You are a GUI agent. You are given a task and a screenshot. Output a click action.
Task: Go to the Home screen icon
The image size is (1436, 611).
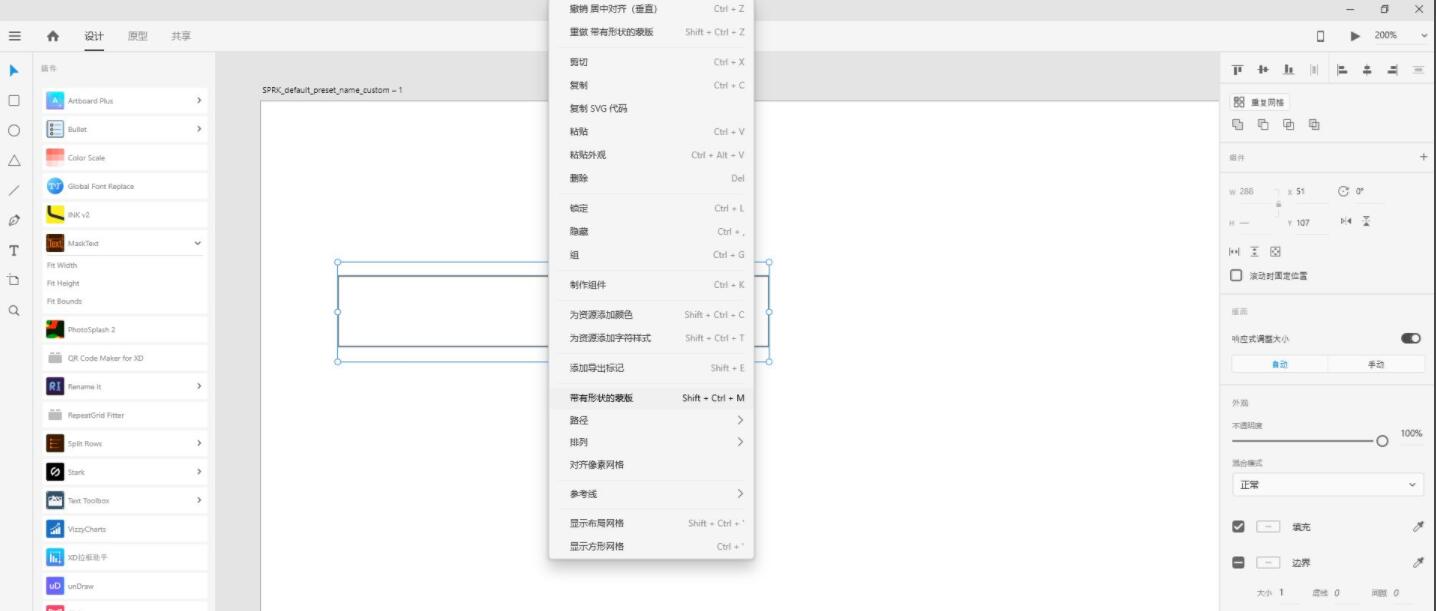[x=51, y=35]
